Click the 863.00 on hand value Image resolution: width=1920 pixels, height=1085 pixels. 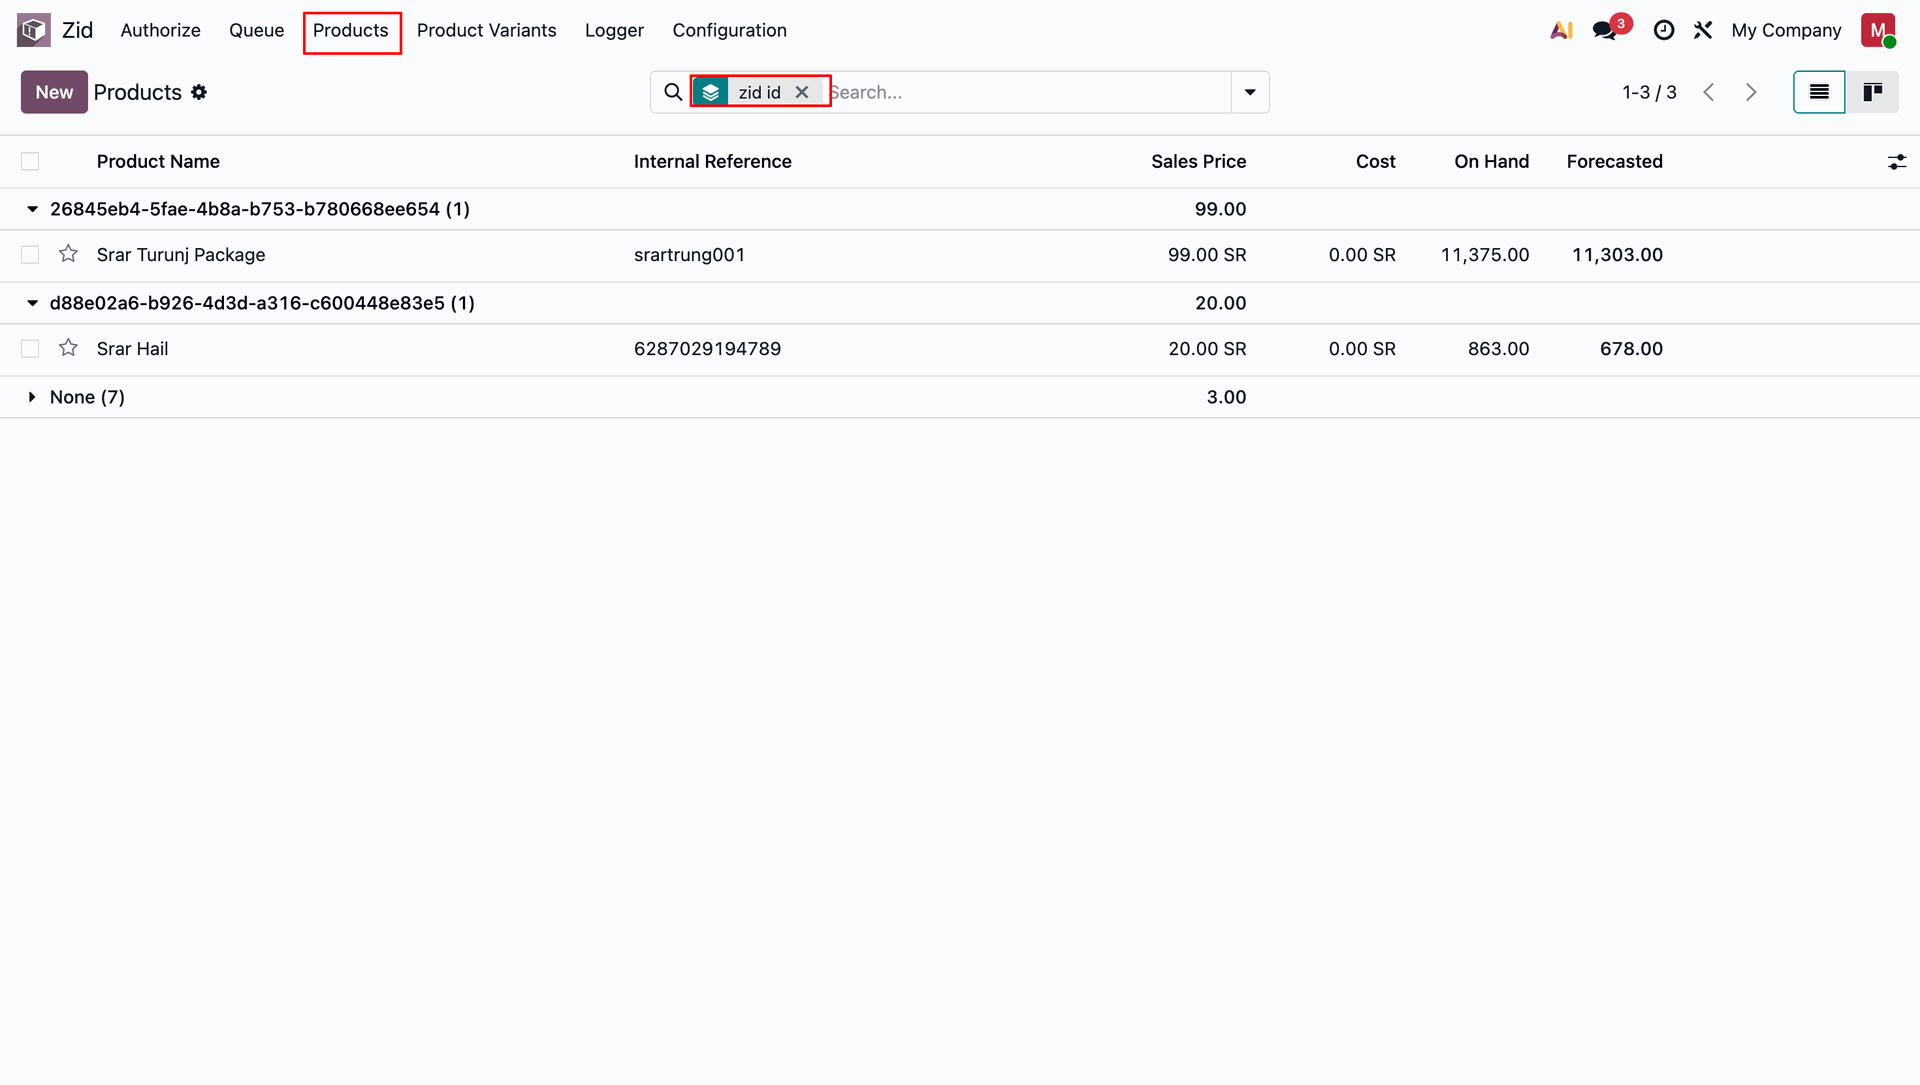click(x=1498, y=349)
